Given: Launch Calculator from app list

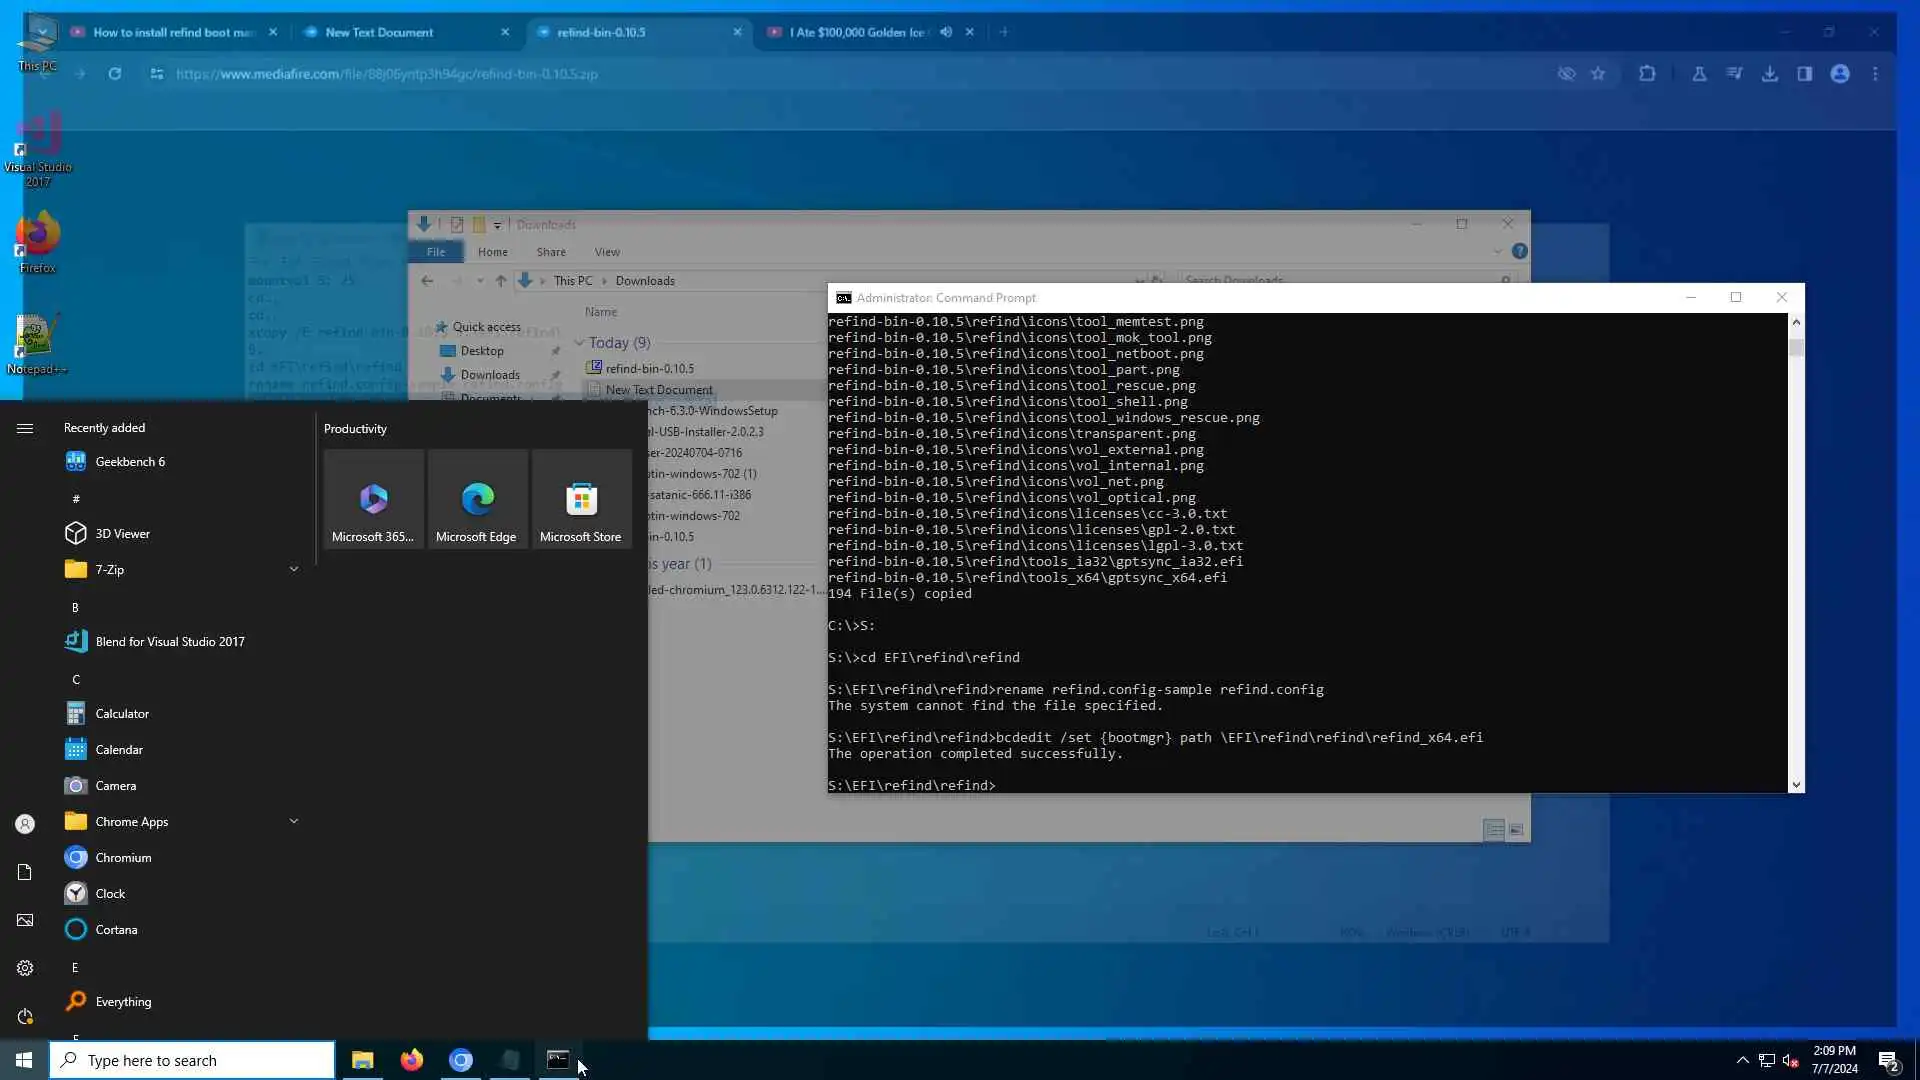Looking at the screenshot, I should coord(122,713).
